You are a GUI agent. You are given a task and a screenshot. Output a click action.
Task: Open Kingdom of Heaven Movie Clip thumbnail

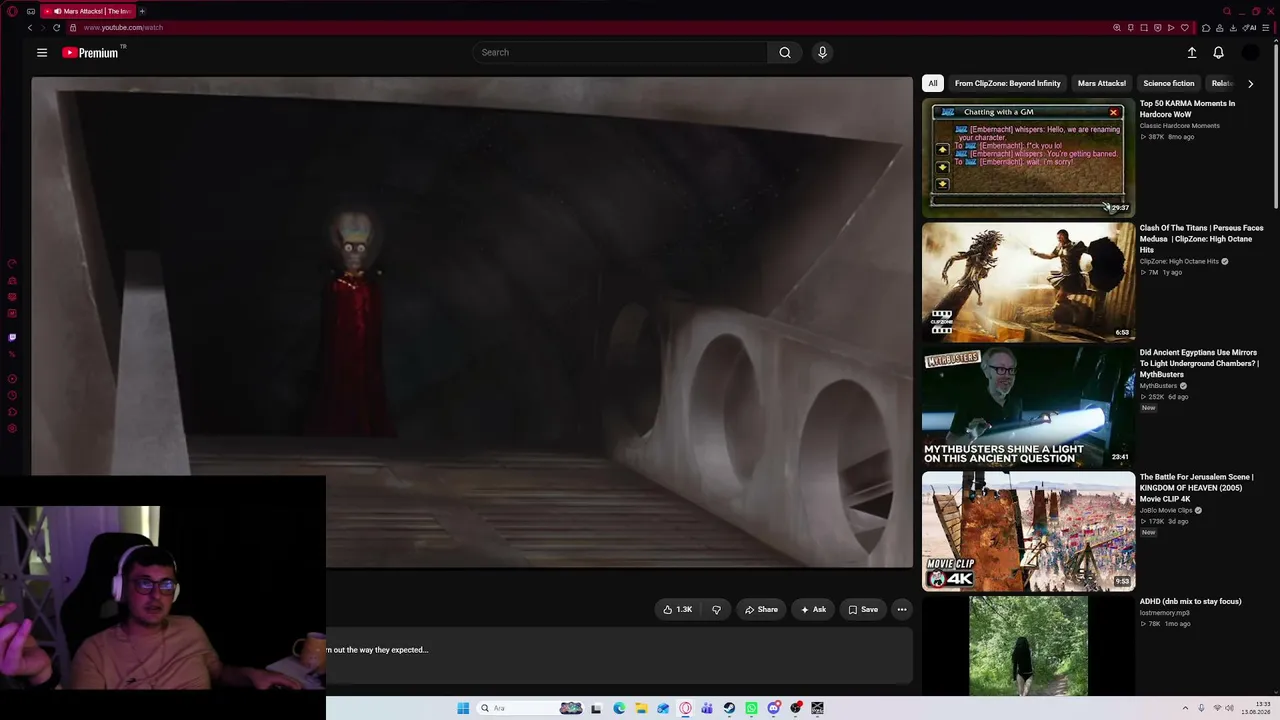tap(1028, 531)
